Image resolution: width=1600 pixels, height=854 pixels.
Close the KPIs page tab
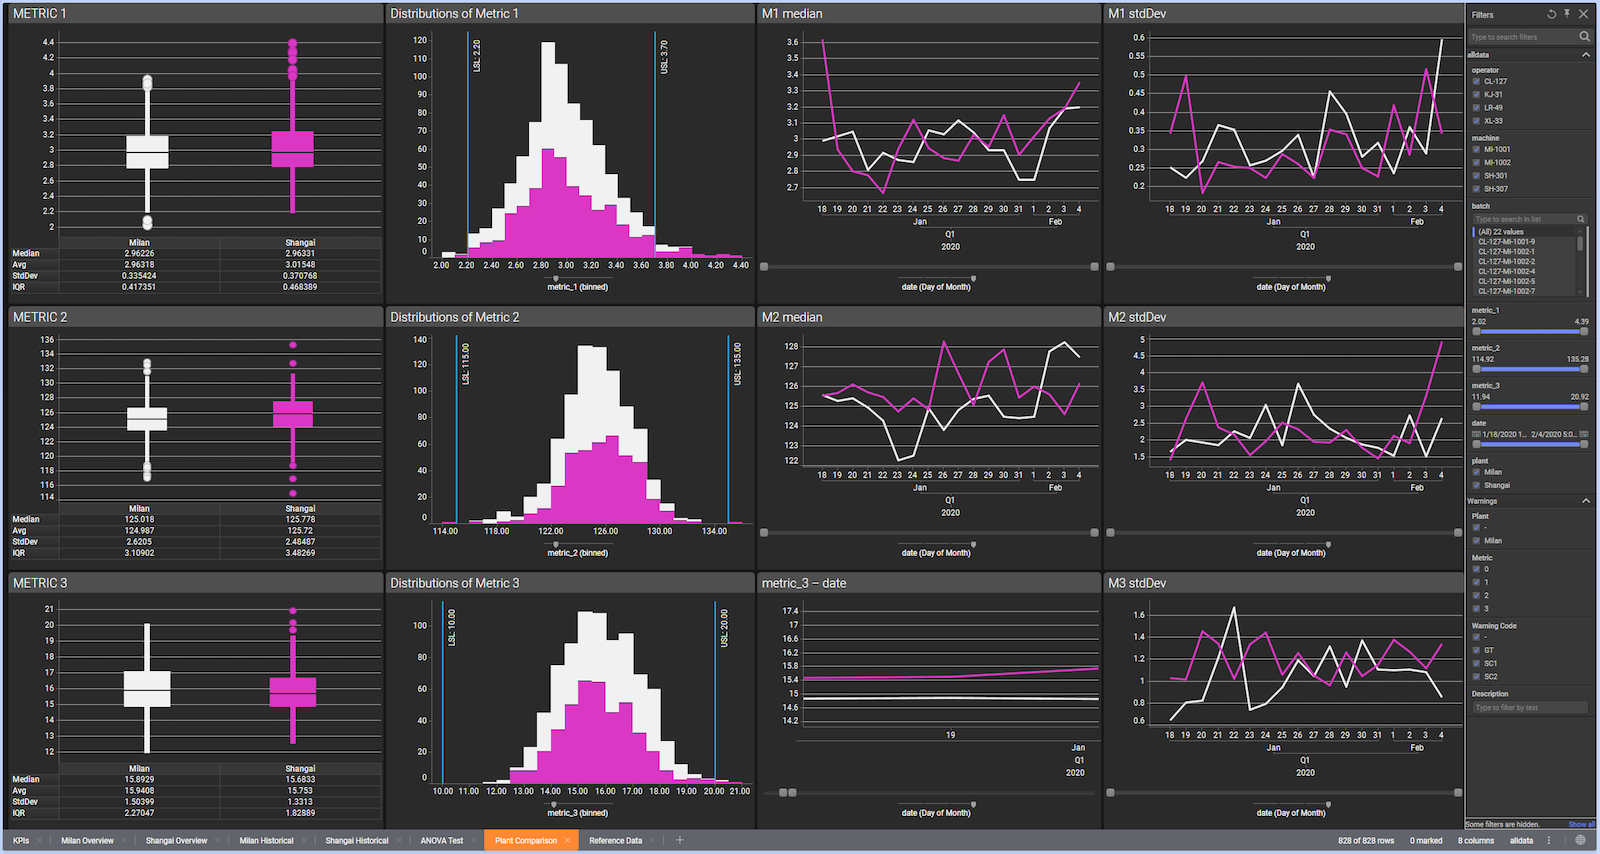41,841
